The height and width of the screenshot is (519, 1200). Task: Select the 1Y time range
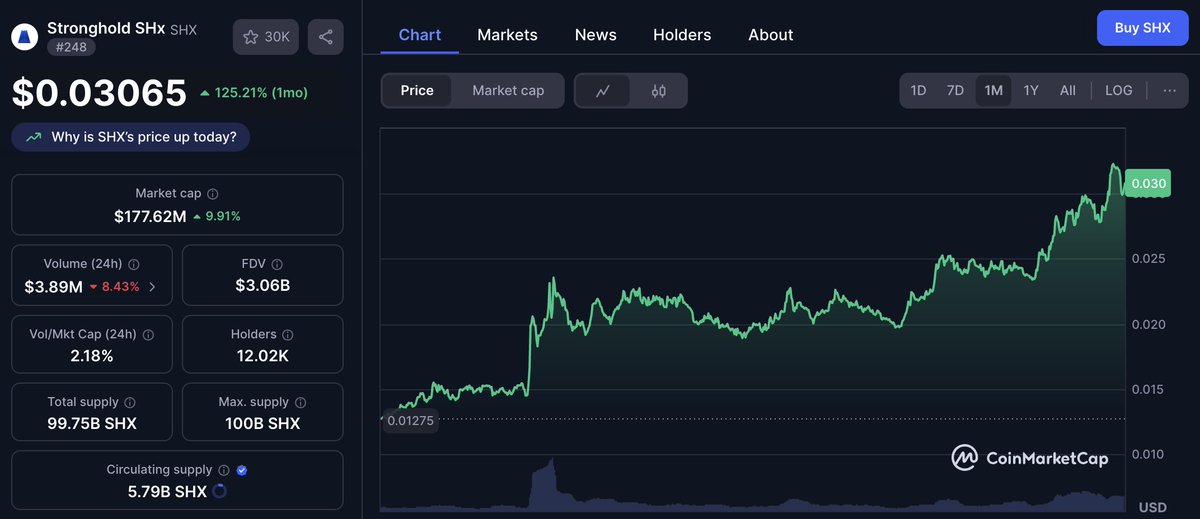pyautogui.click(x=1031, y=90)
